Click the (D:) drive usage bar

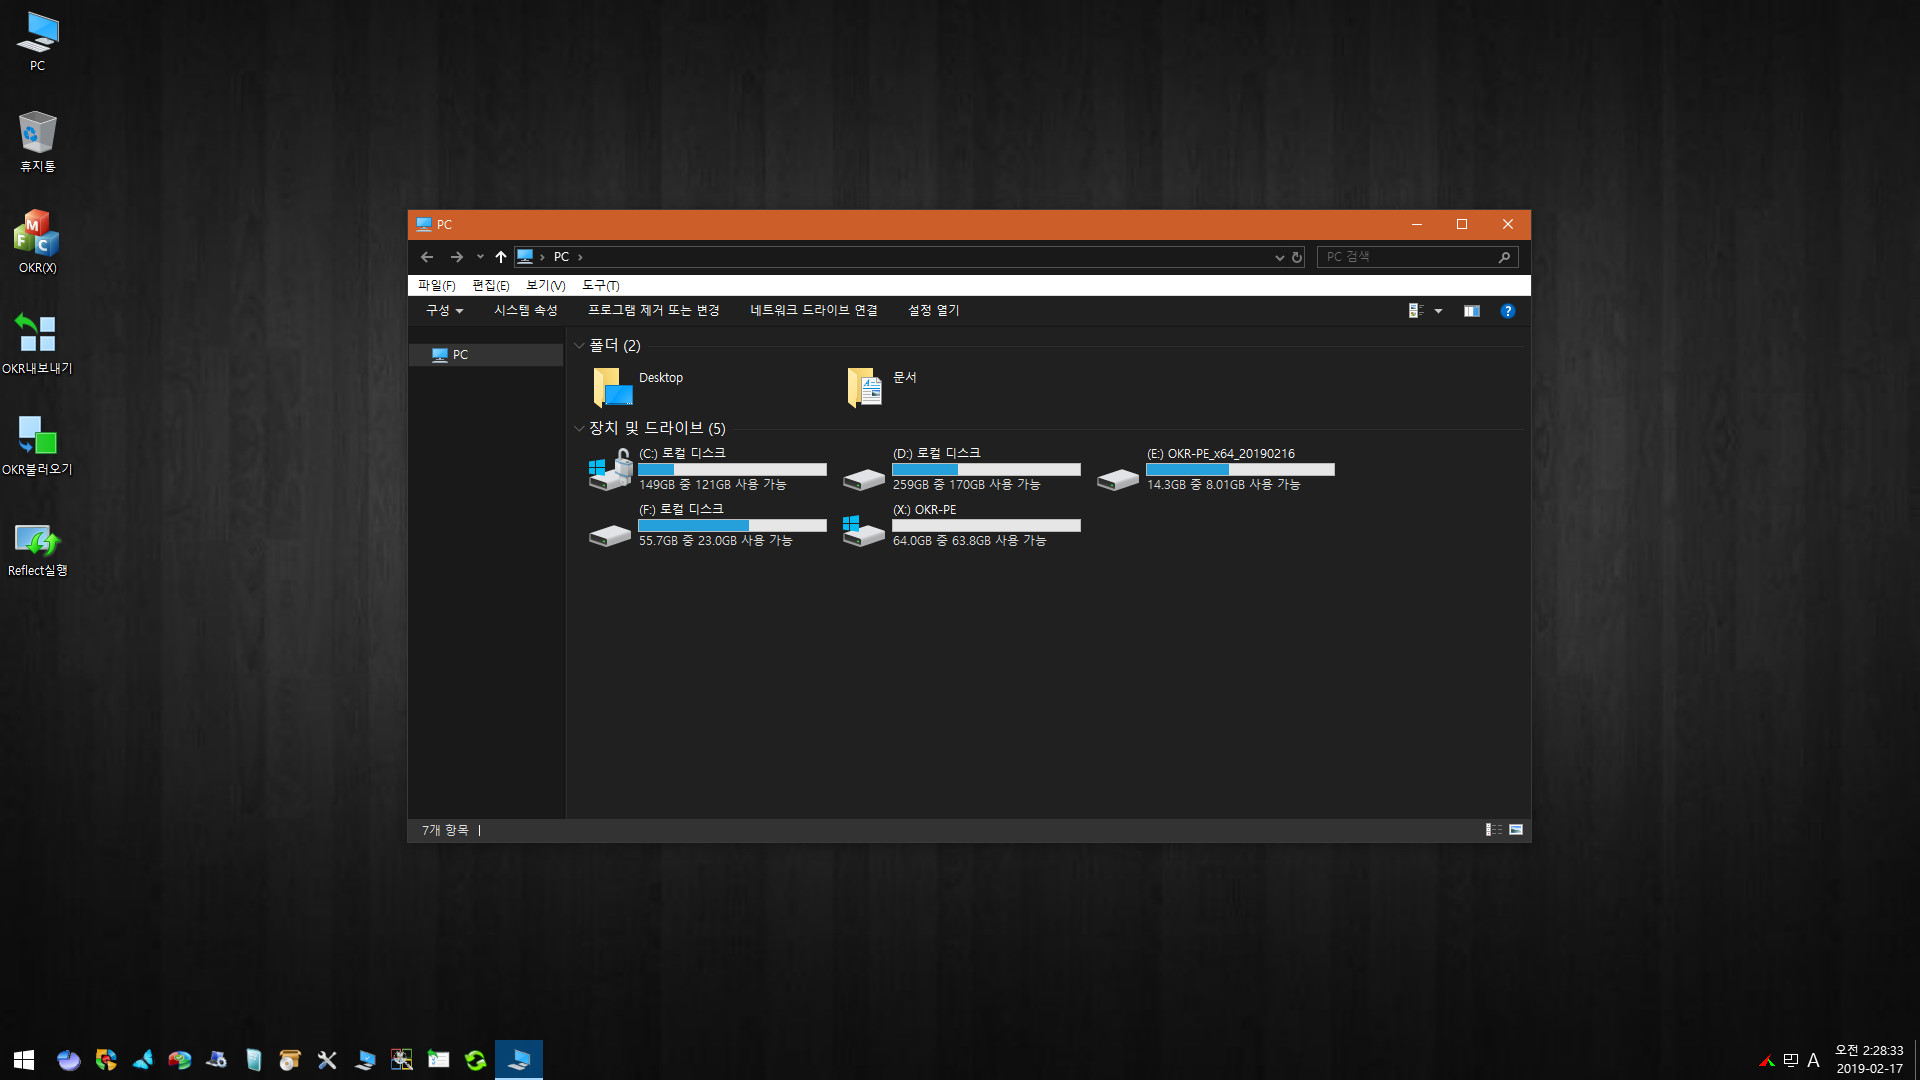(986, 470)
